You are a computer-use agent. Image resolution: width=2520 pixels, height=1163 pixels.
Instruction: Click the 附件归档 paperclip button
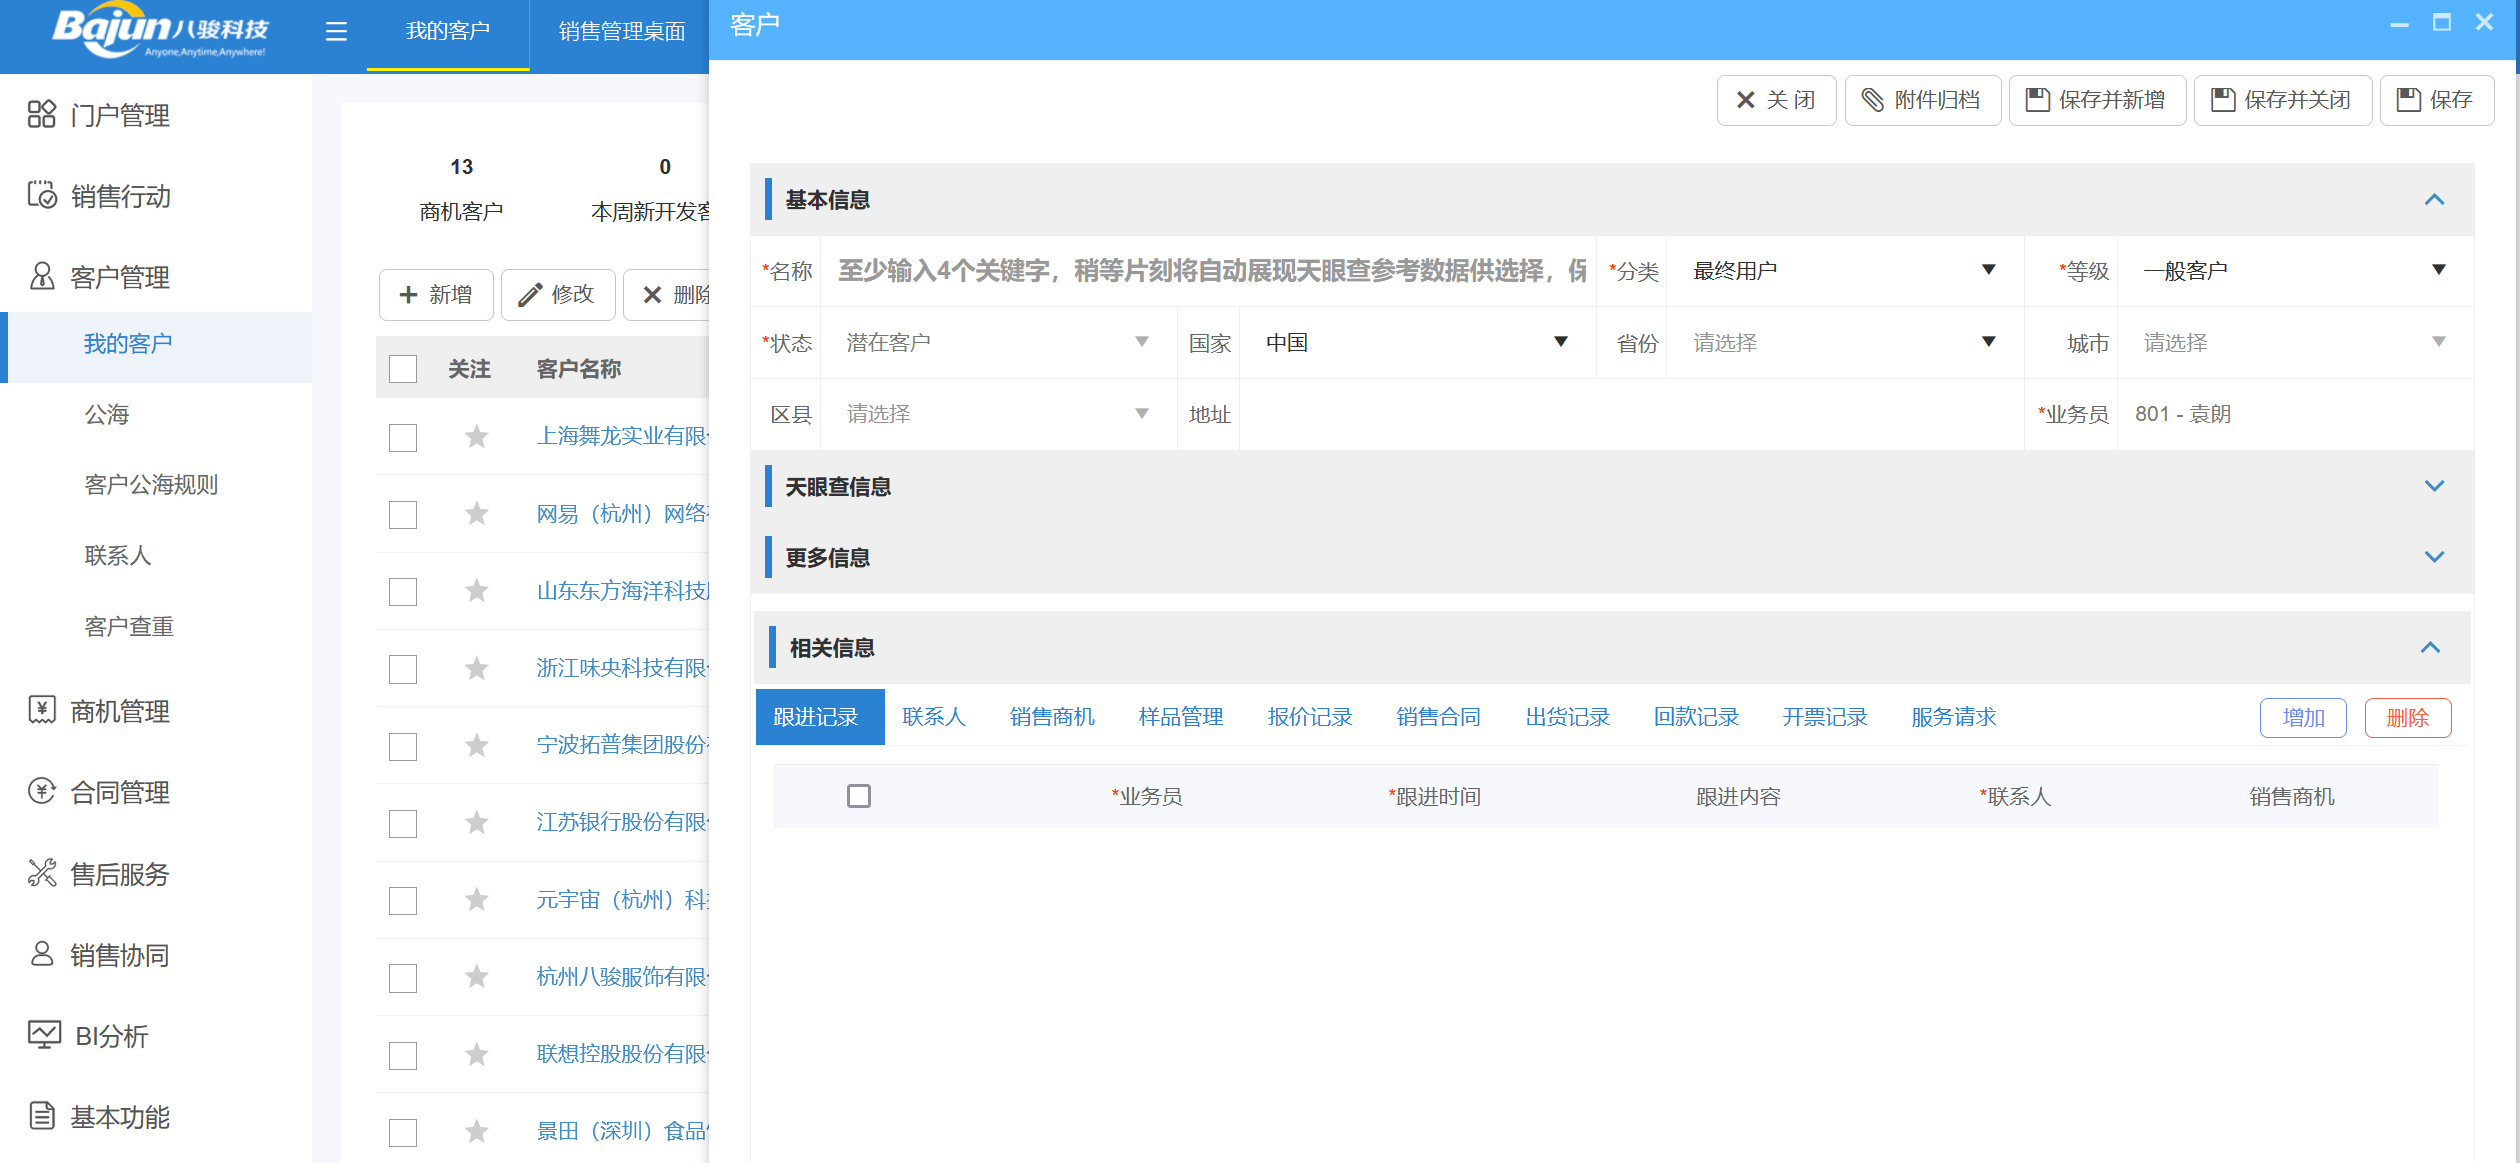coord(1921,100)
